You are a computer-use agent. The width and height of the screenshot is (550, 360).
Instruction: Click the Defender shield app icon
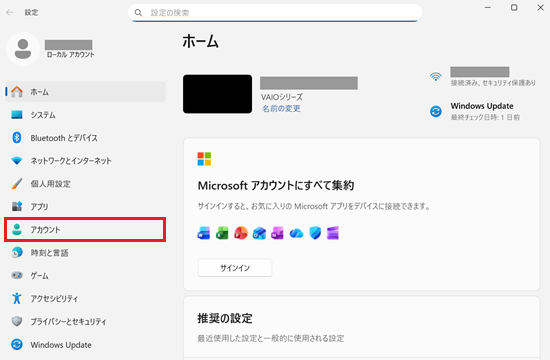[x=315, y=233]
